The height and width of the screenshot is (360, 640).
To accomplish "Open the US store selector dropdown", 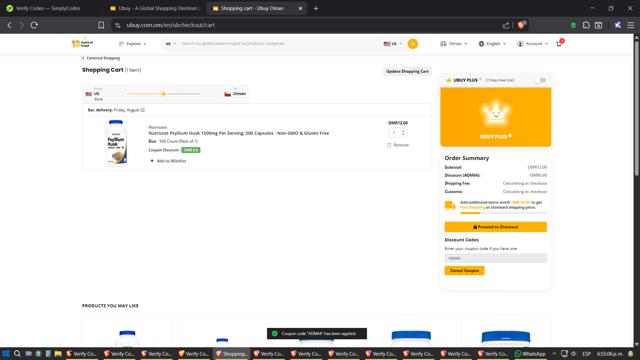I will point(392,44).
